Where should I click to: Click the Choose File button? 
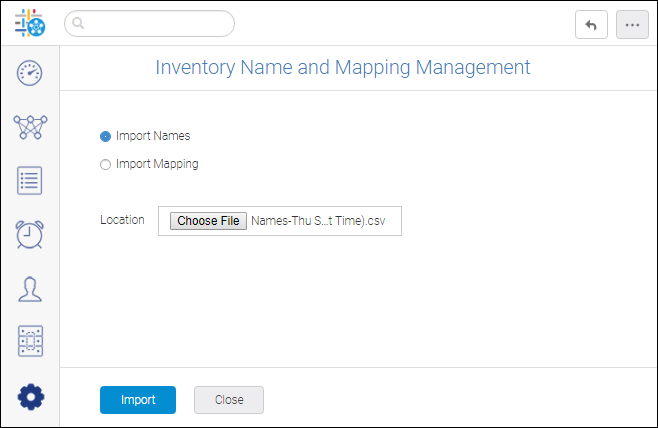pyautogui.click(x=208, y=221)
